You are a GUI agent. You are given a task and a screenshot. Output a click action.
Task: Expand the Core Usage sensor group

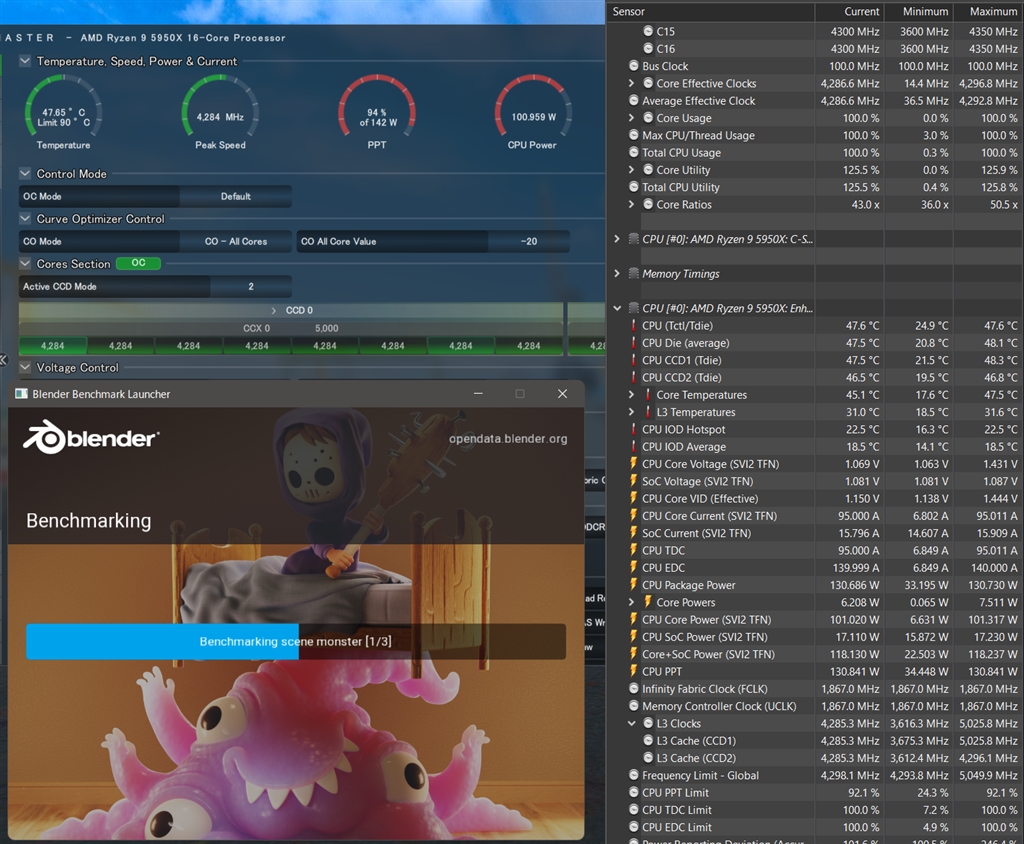click(x=631, y=118)
